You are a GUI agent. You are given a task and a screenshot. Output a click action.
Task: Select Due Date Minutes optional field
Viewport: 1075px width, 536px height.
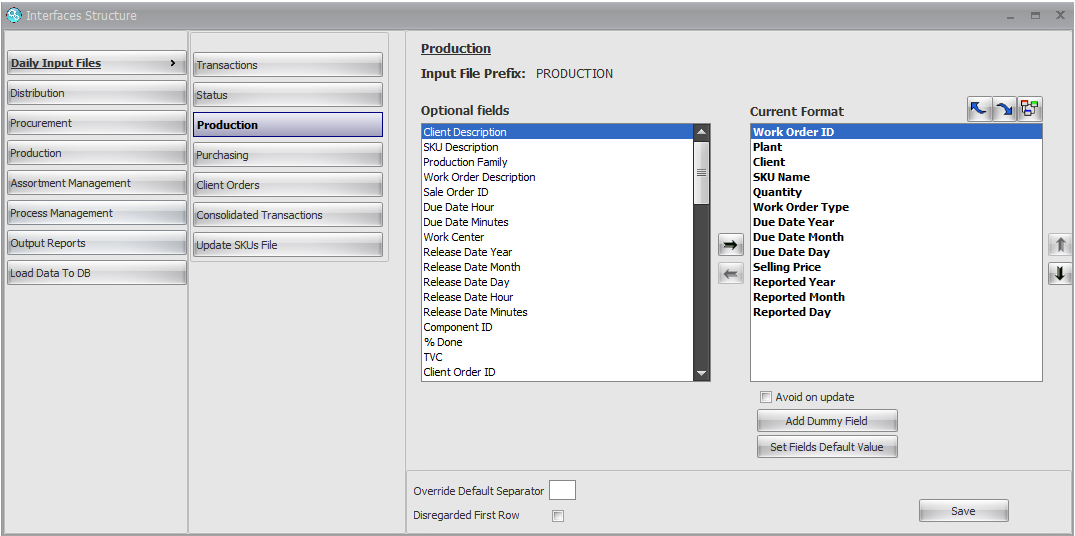(557, 222)
